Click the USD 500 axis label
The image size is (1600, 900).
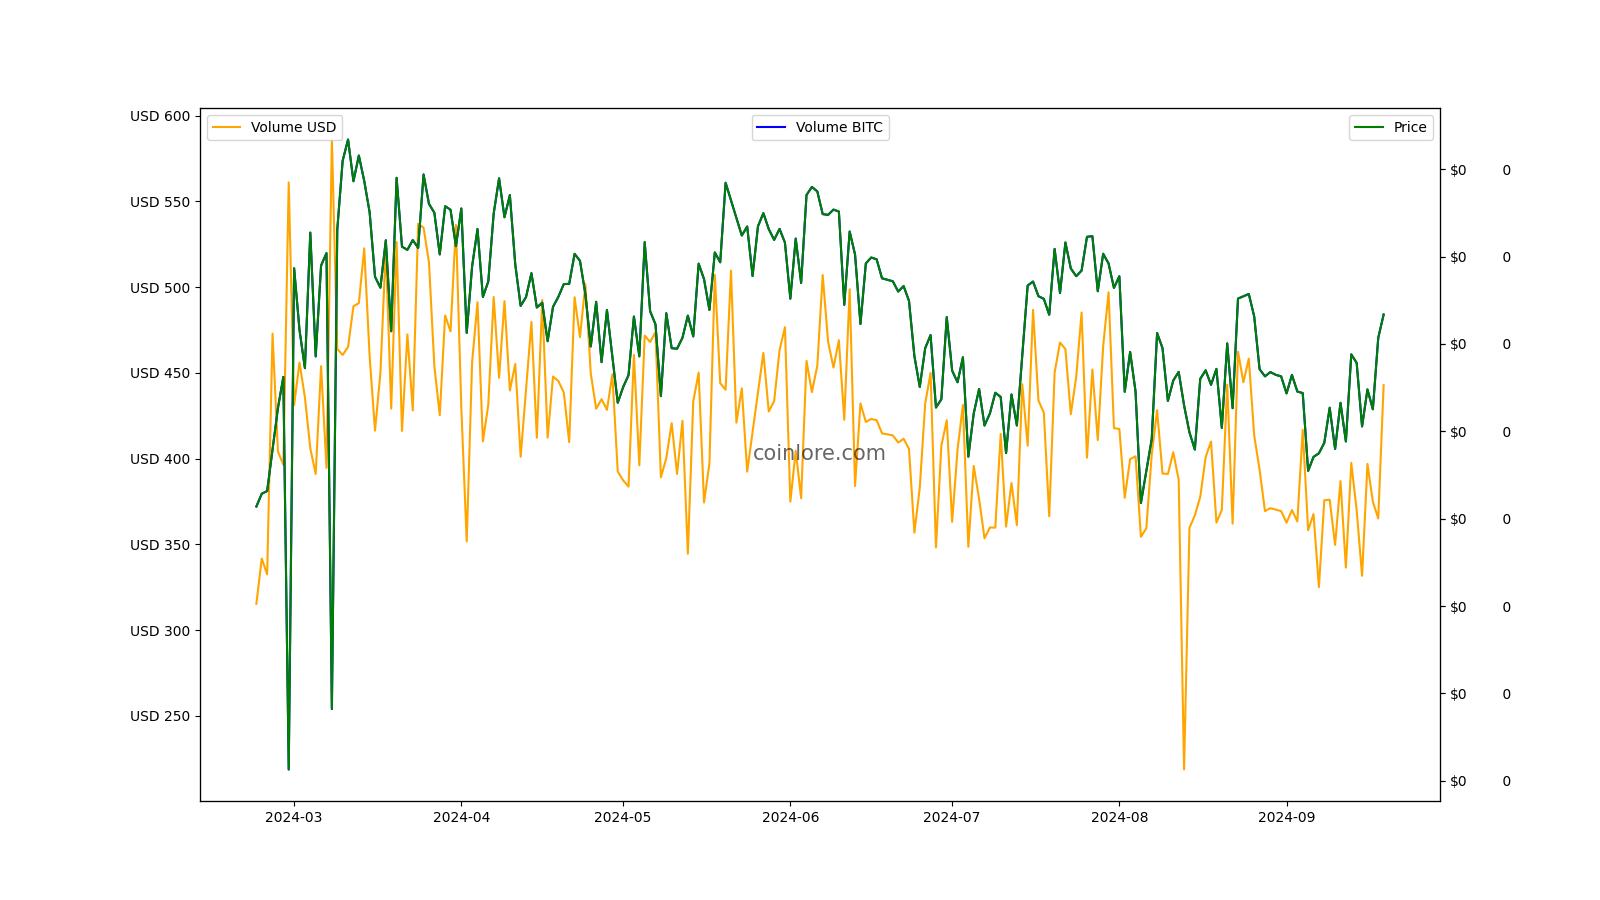[x=159, y=288]
